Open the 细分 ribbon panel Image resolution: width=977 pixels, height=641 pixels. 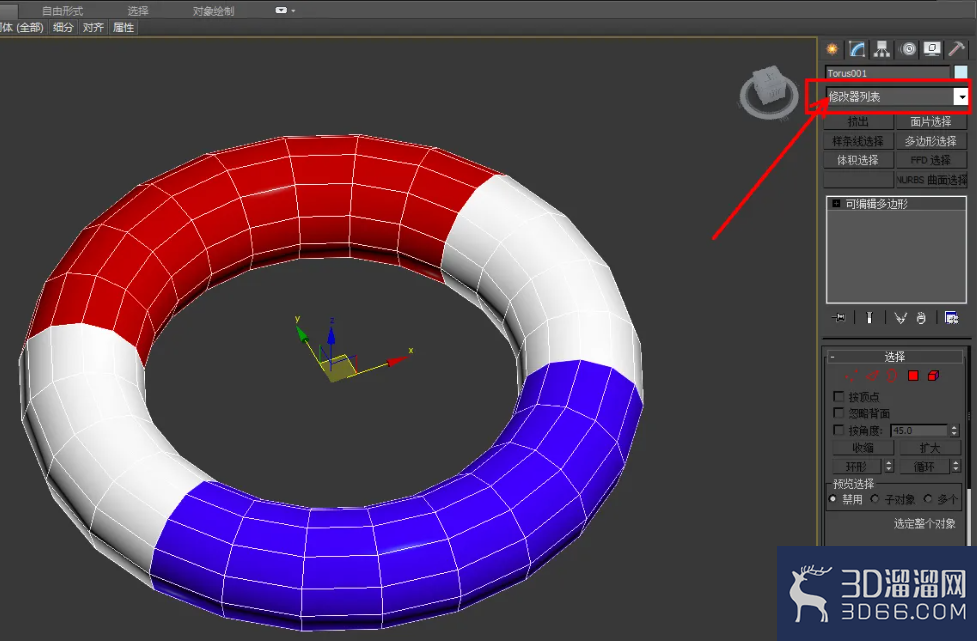tap(63, 27)
